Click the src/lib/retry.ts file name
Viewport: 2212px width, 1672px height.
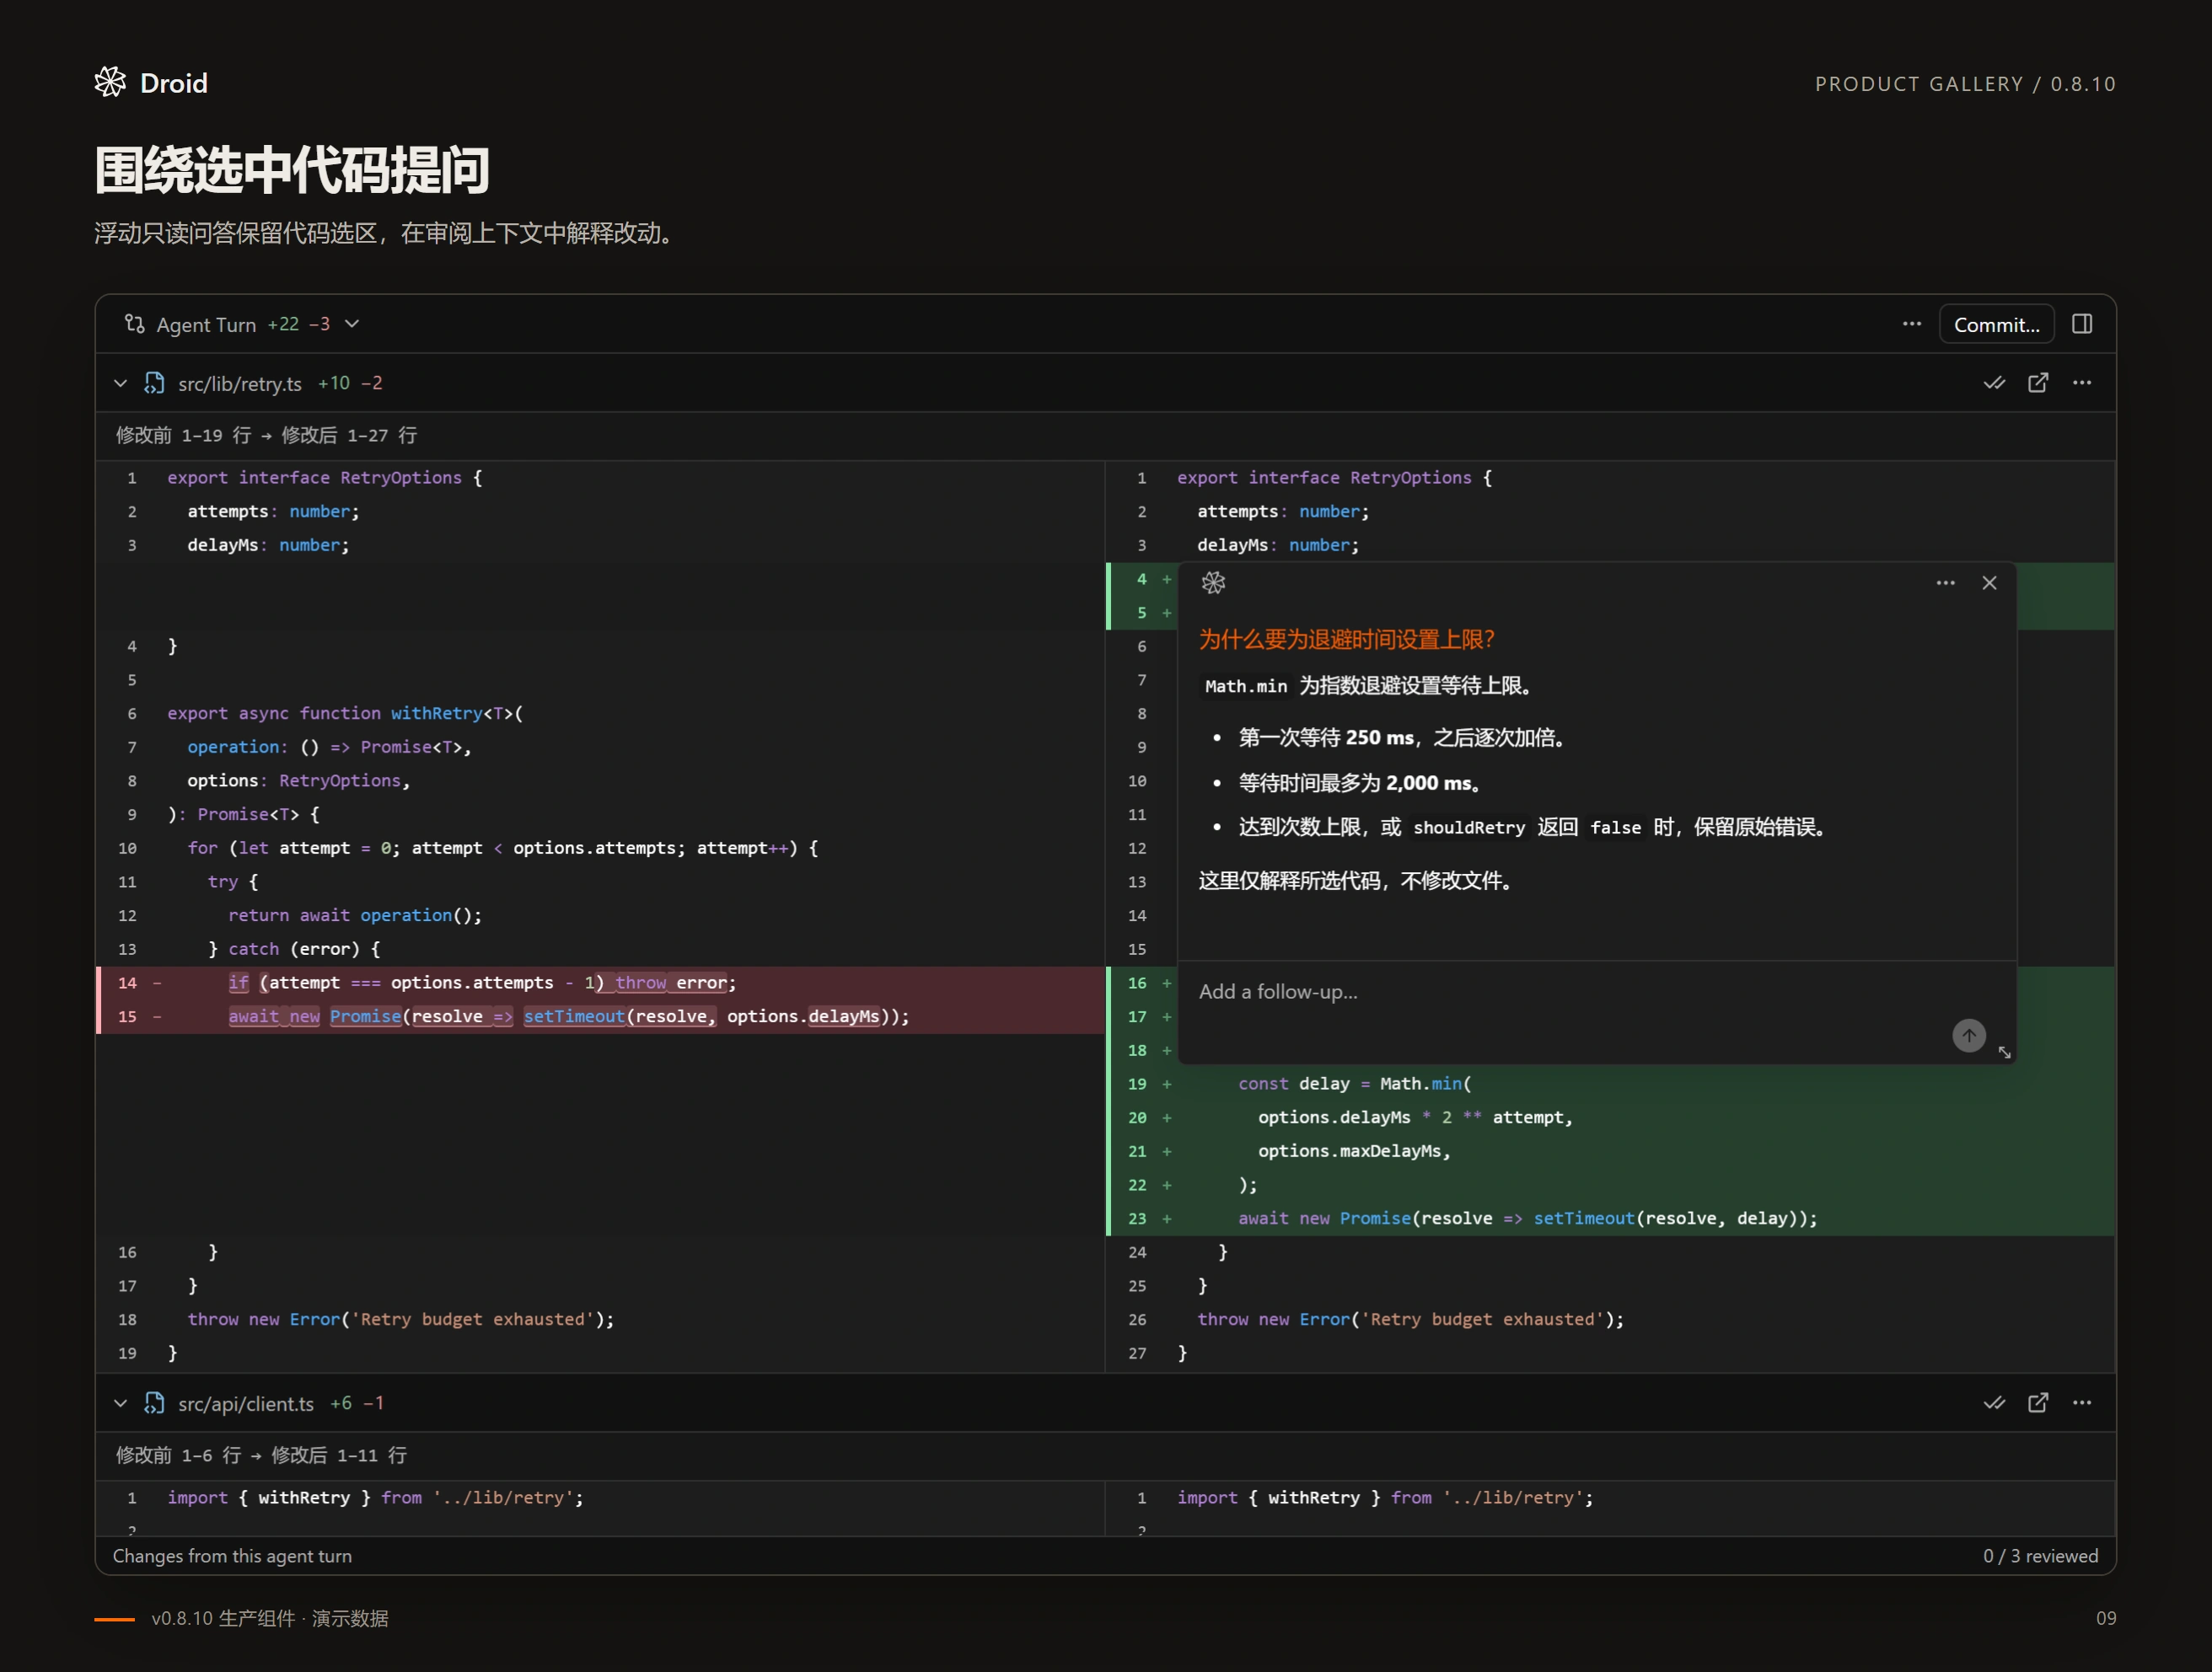tap(240, 384)
